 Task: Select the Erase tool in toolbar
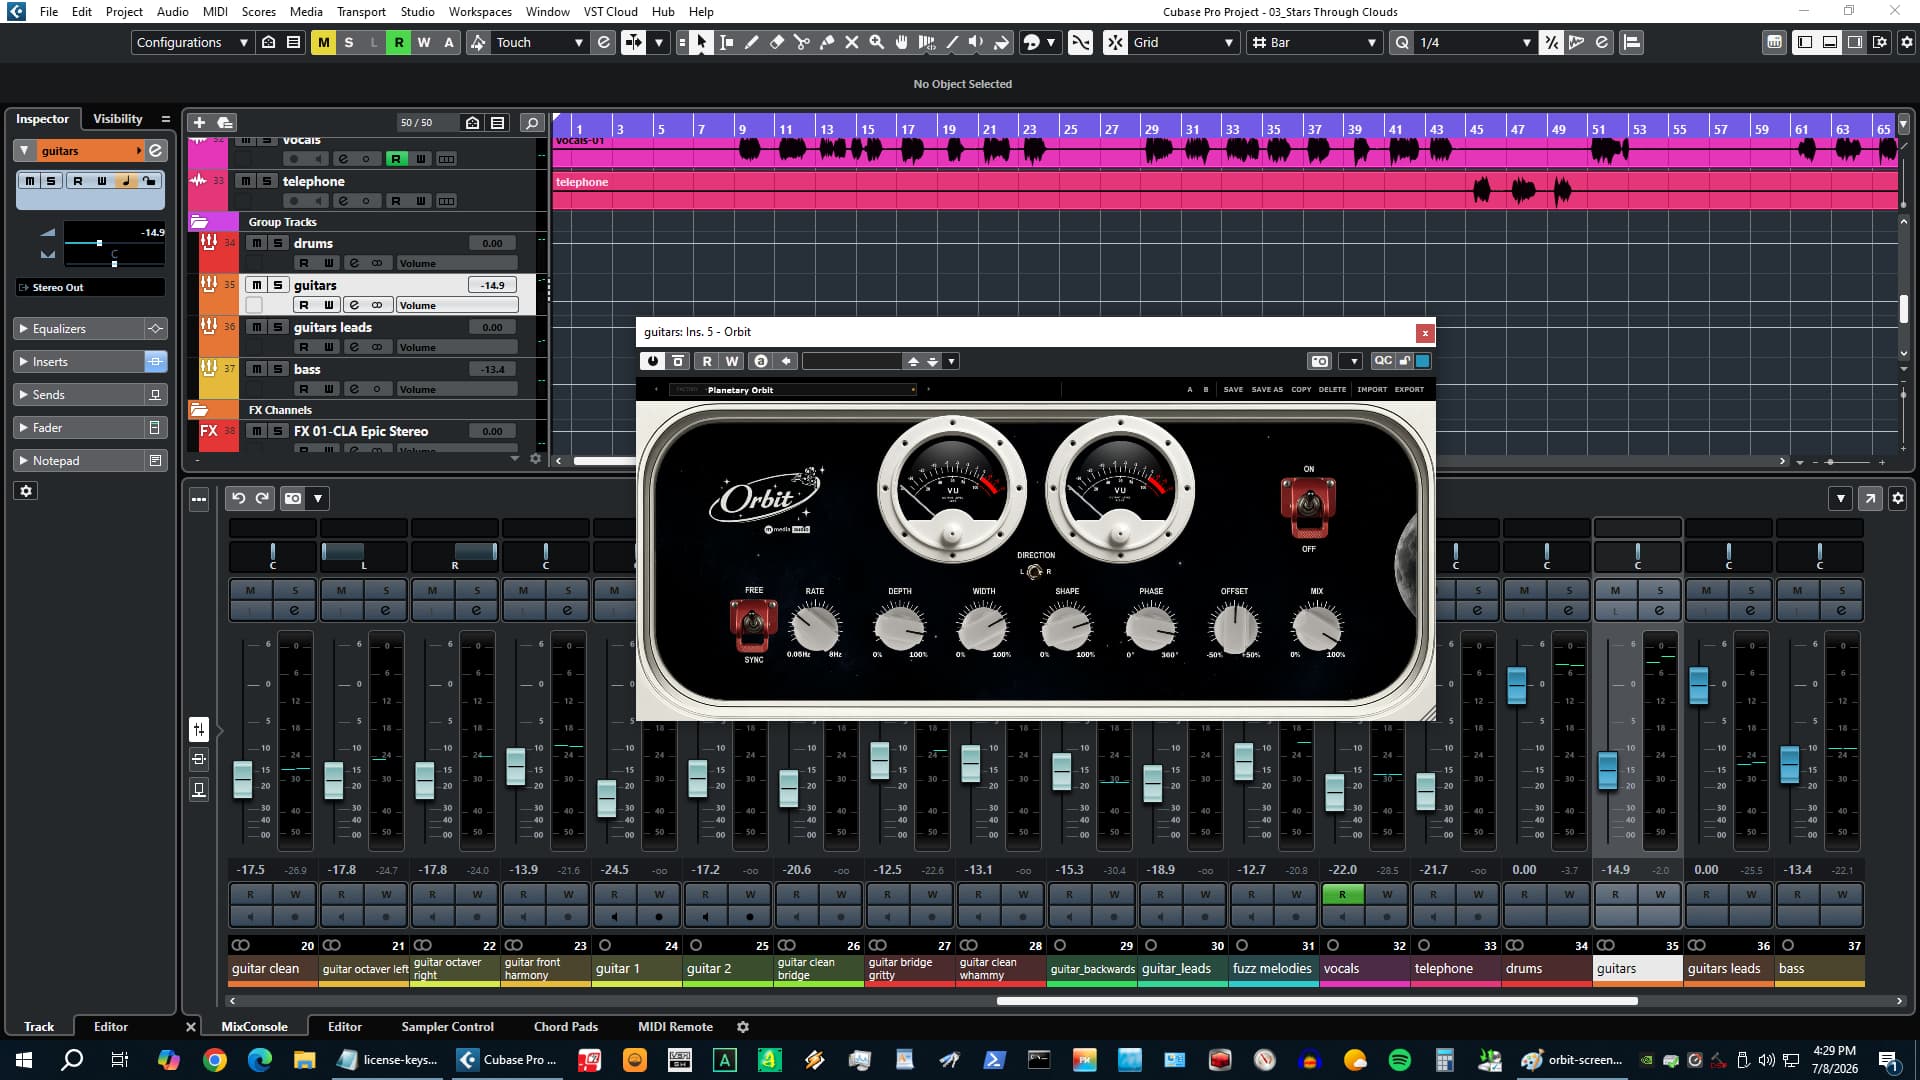pos(776,42)
